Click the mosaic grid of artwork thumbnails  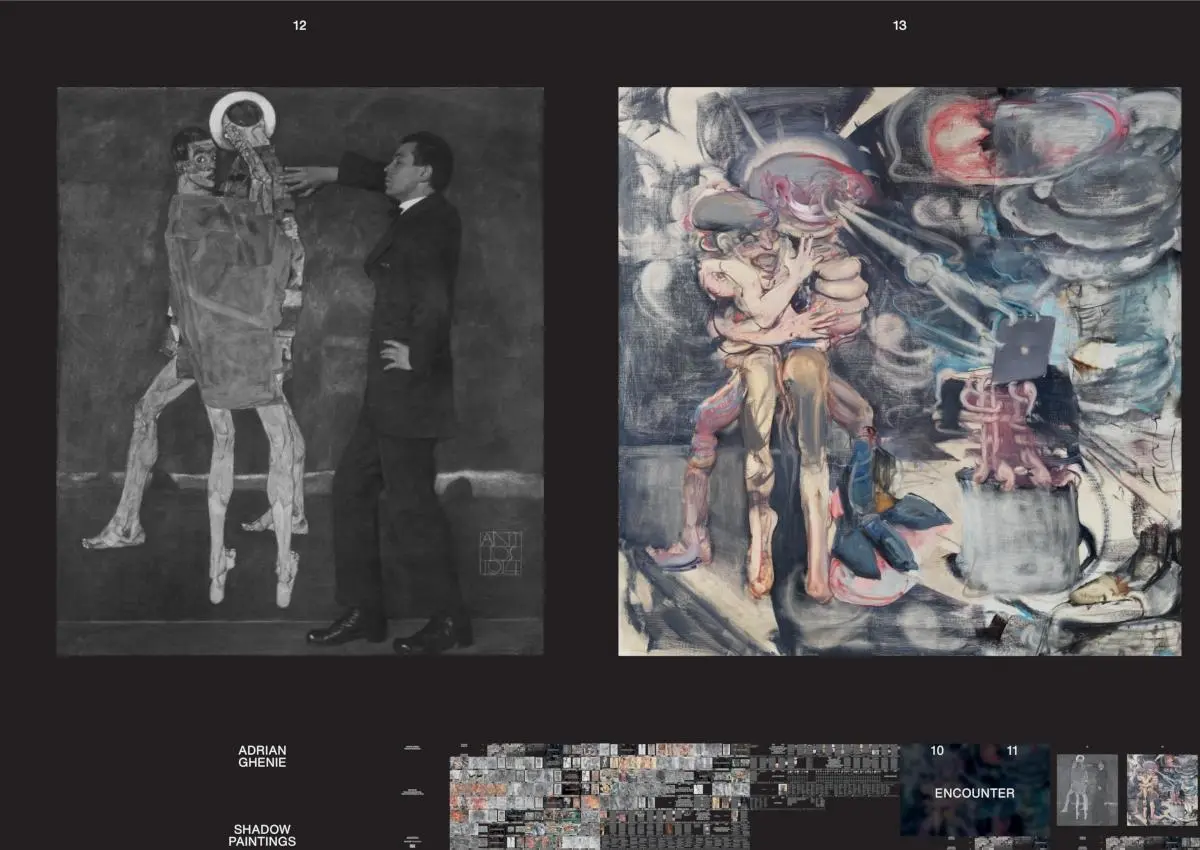[x=600, y=796]
